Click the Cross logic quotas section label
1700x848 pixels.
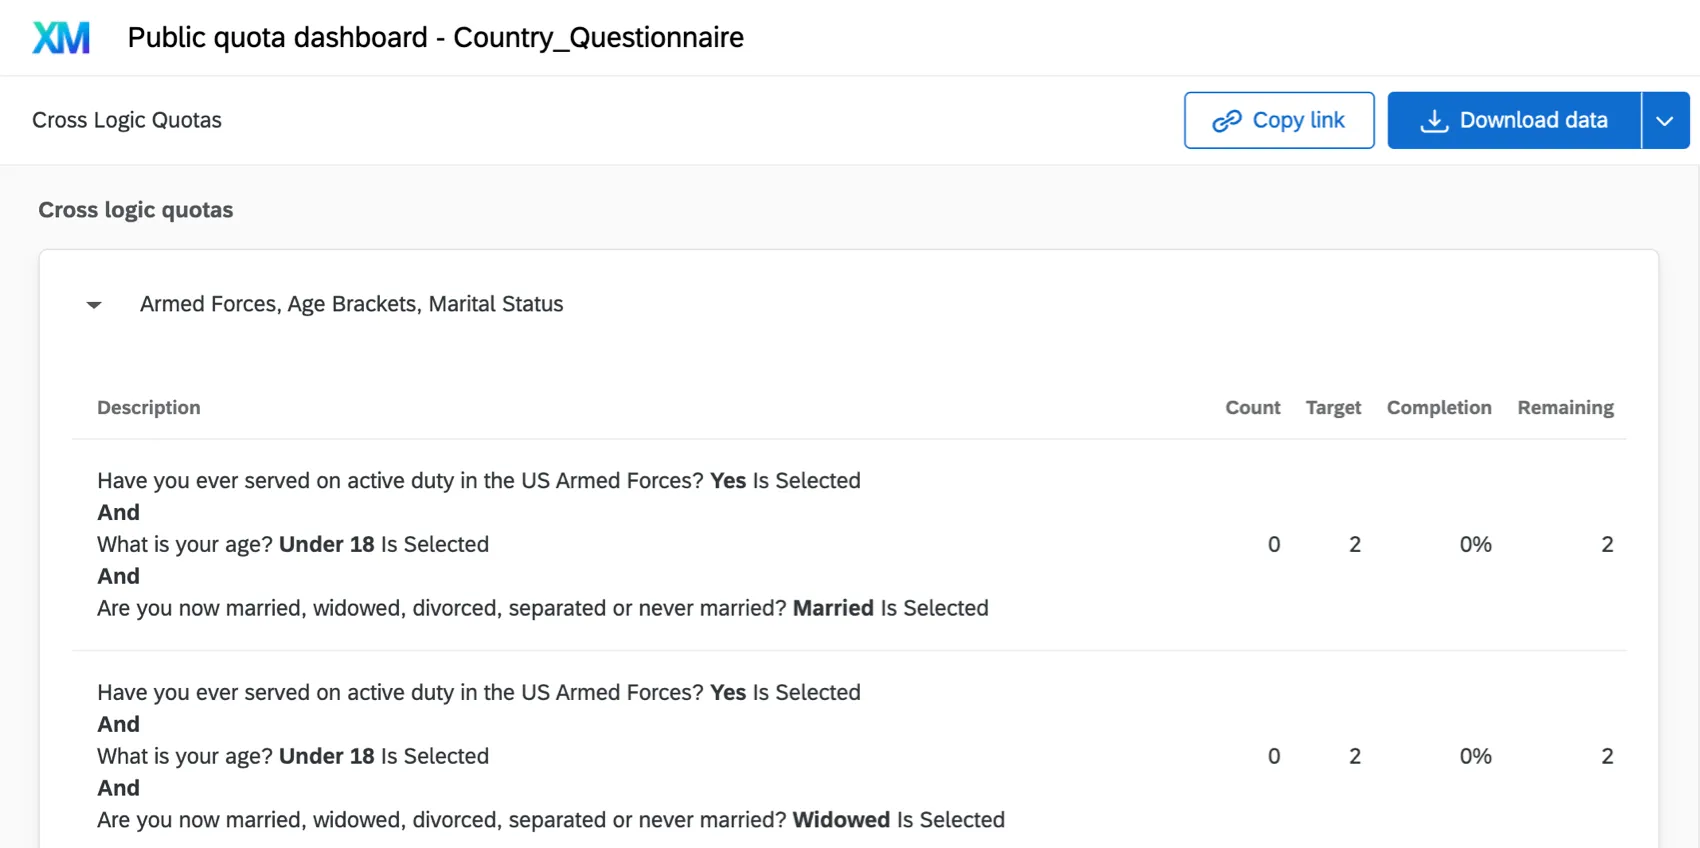click(x=136, y=209)
